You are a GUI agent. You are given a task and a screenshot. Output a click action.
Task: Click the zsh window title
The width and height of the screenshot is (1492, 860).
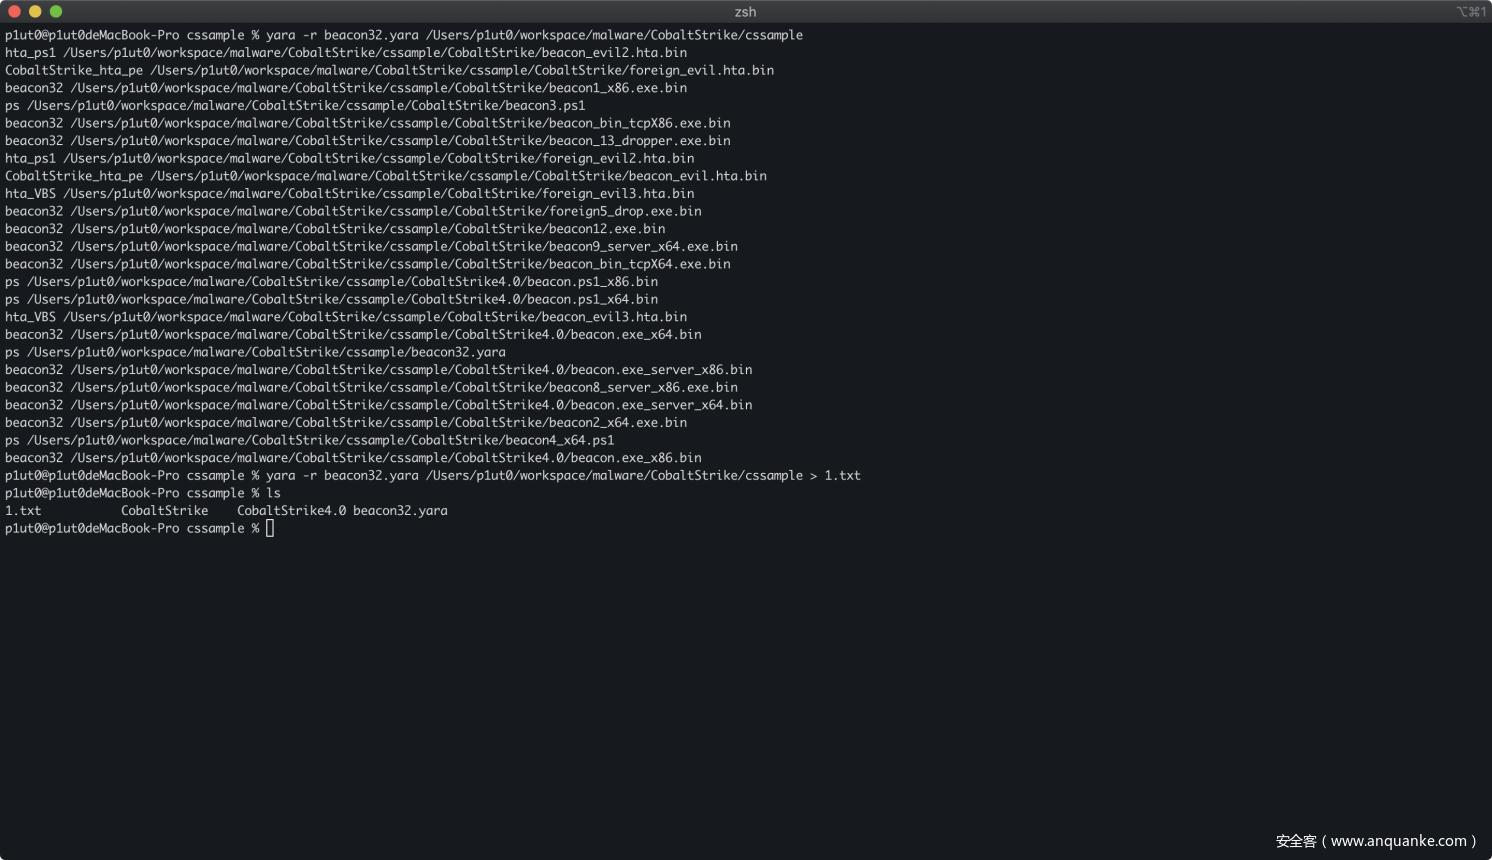pos(745,12)
